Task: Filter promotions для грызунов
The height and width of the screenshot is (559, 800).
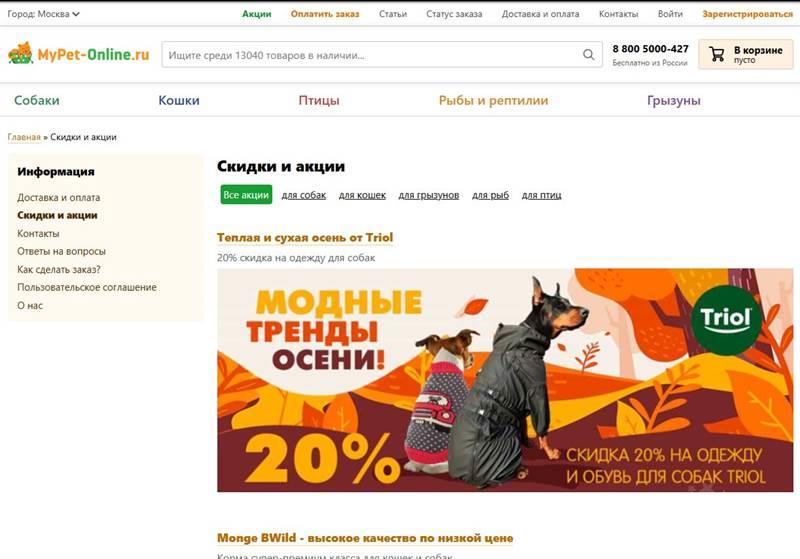Action: (x=429, y=195)
